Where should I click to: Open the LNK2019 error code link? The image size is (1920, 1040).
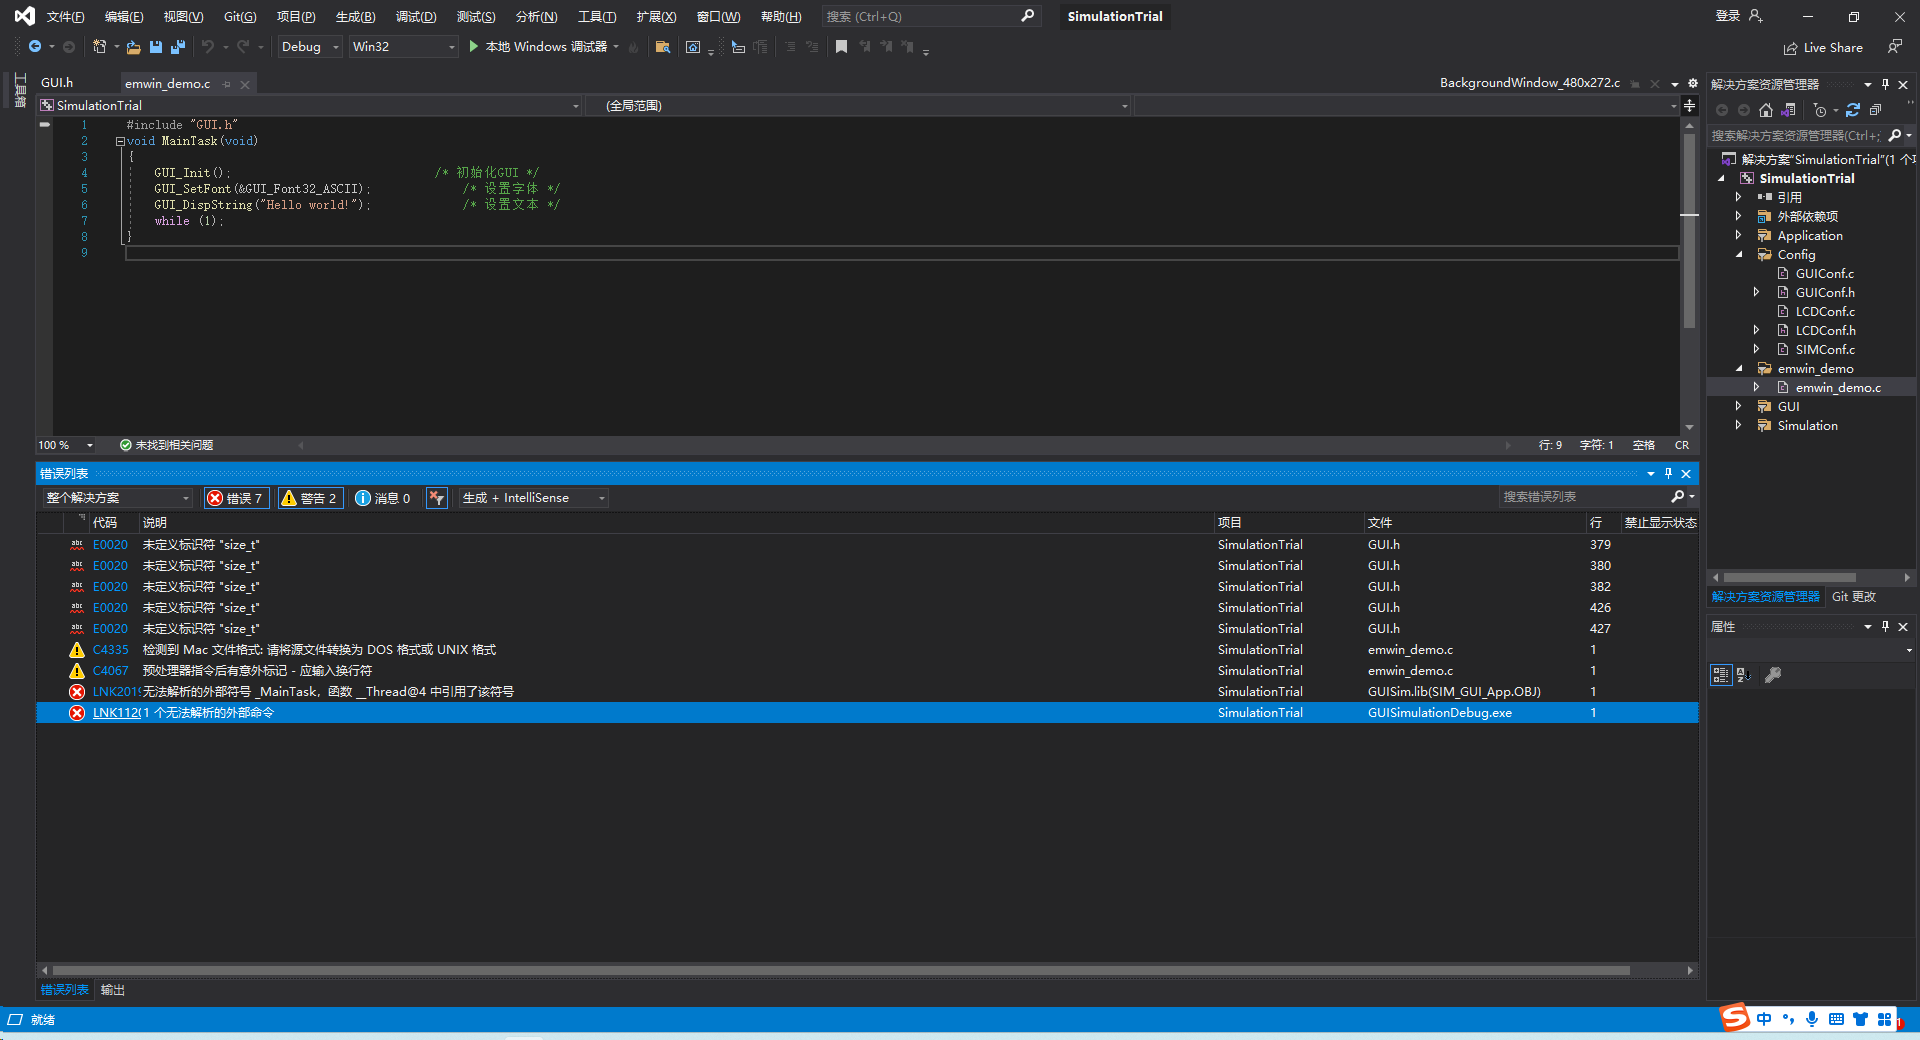(116, 692)
